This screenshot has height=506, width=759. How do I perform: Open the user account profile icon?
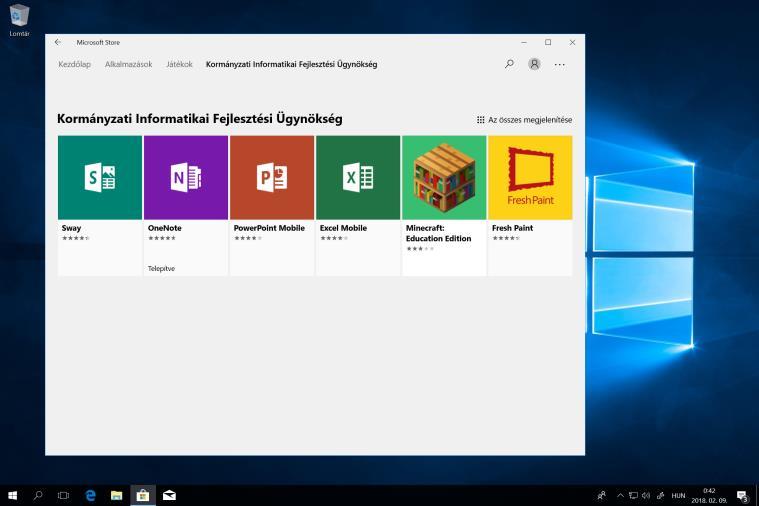coord(534,64)
